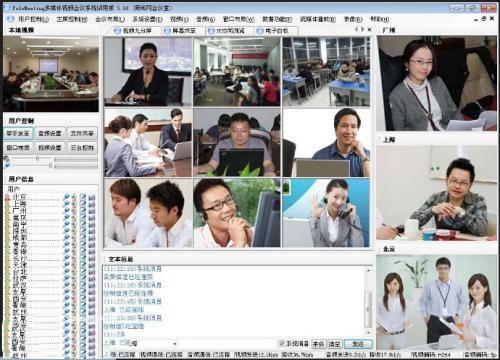Click the 屏幕共享 tab icon
The image size is (500, 360).
click(x=167, y=31)
